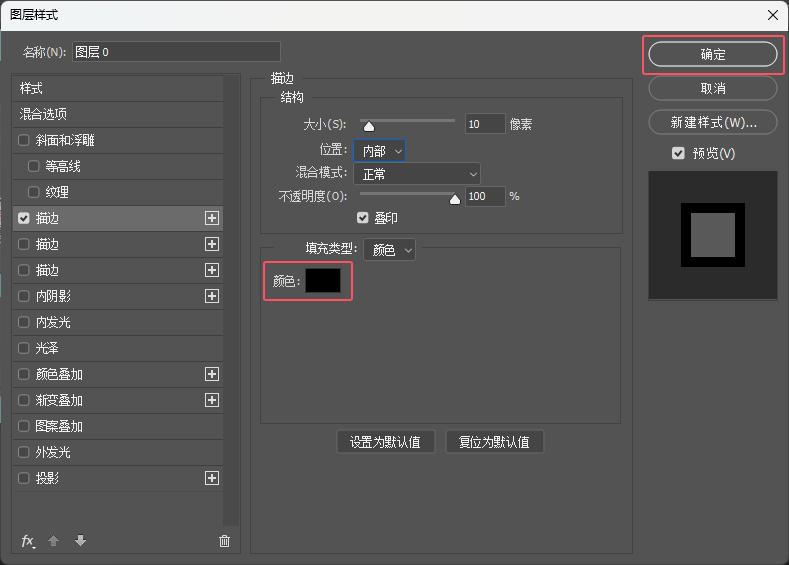Click the move effect up arrow icon

tap(53, 540)
